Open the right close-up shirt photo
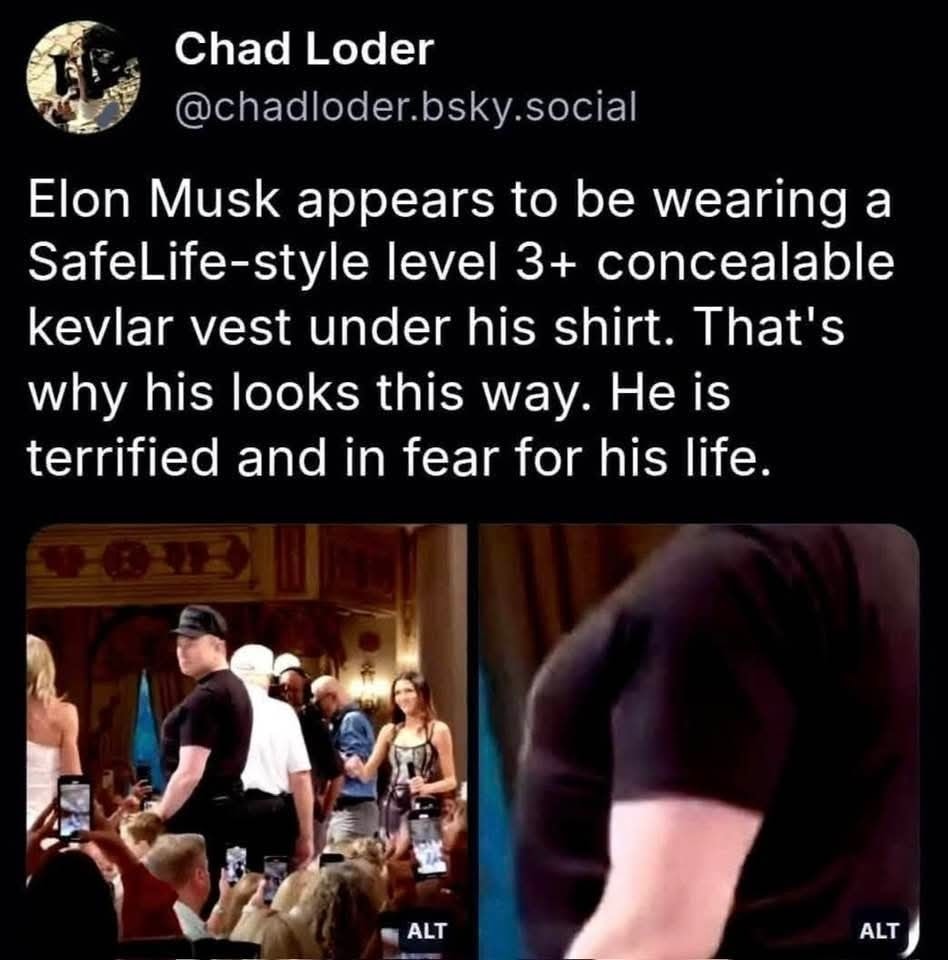948x960 pixels. (x=699, y=740)
